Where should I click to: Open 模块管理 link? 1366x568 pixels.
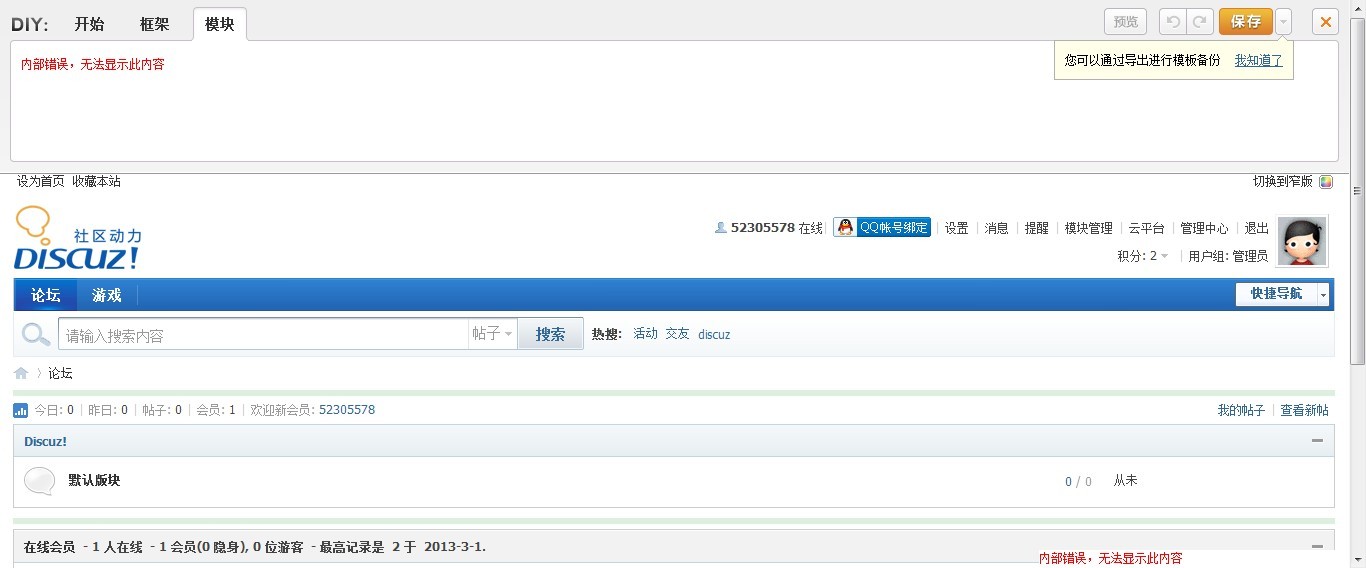tap(1089, 228)
